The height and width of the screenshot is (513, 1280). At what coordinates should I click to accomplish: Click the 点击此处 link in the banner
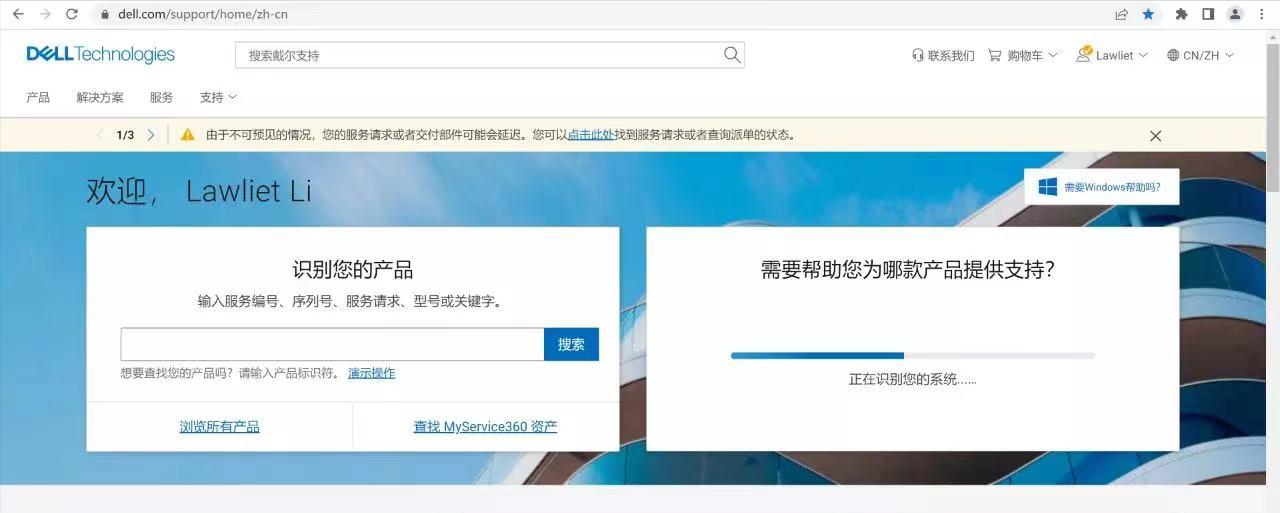[x=591, y=135]
